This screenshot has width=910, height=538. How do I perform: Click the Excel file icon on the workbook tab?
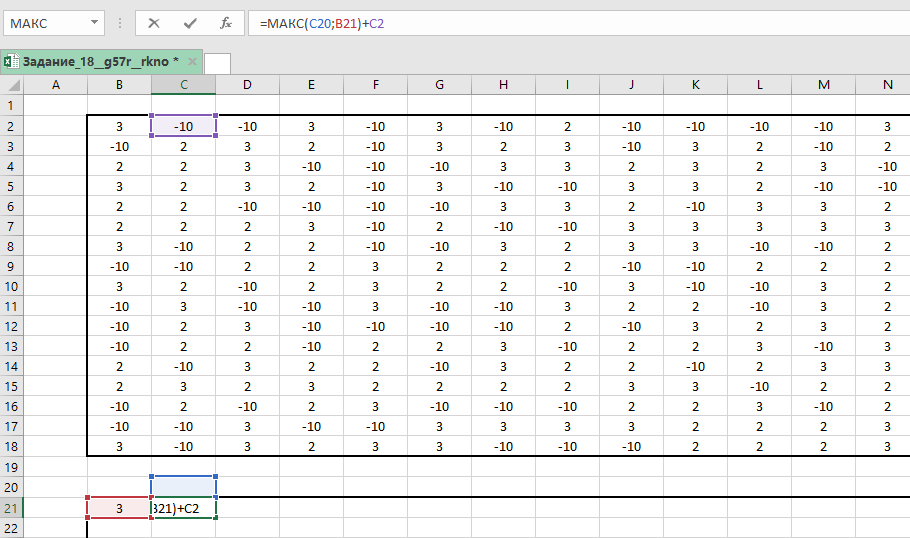pyautogui.click(x=10, y=62)
